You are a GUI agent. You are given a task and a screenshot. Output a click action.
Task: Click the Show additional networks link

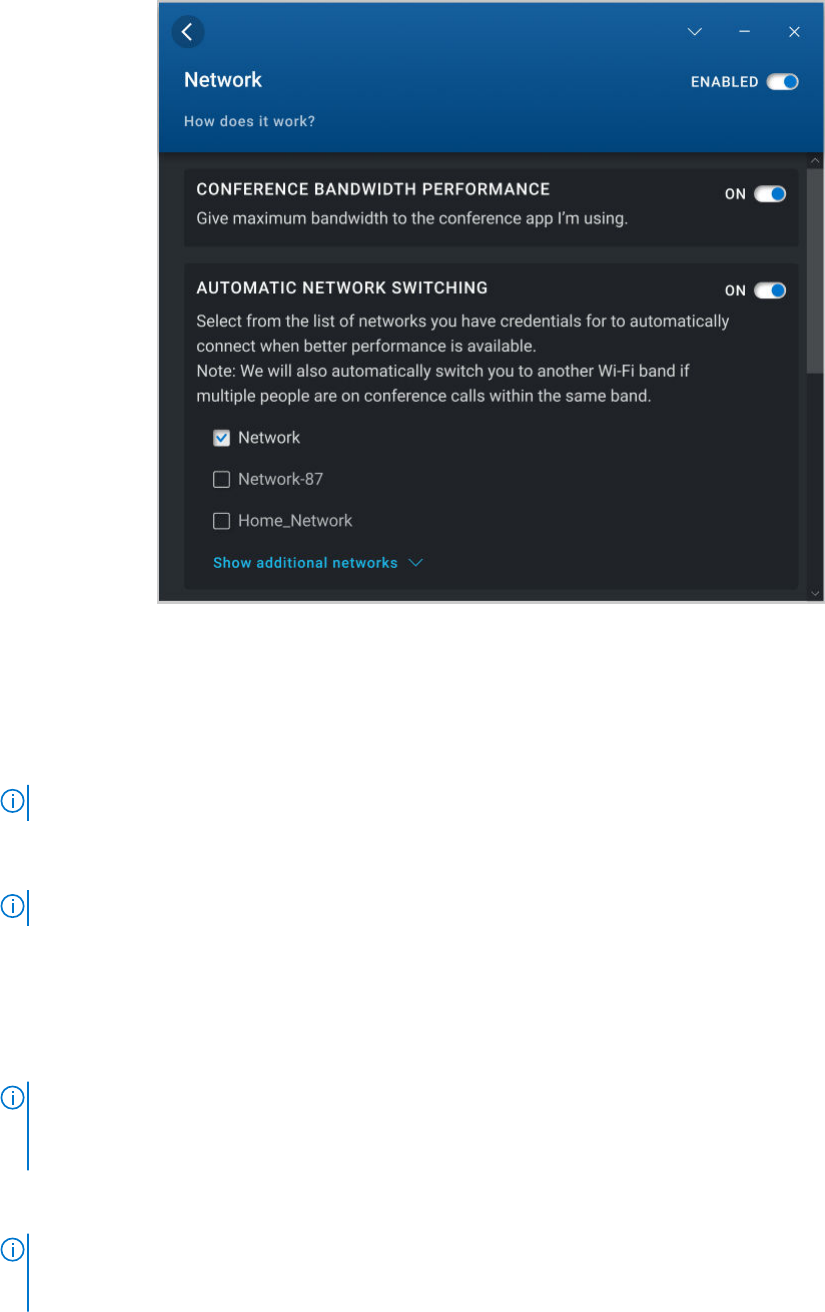305,563
